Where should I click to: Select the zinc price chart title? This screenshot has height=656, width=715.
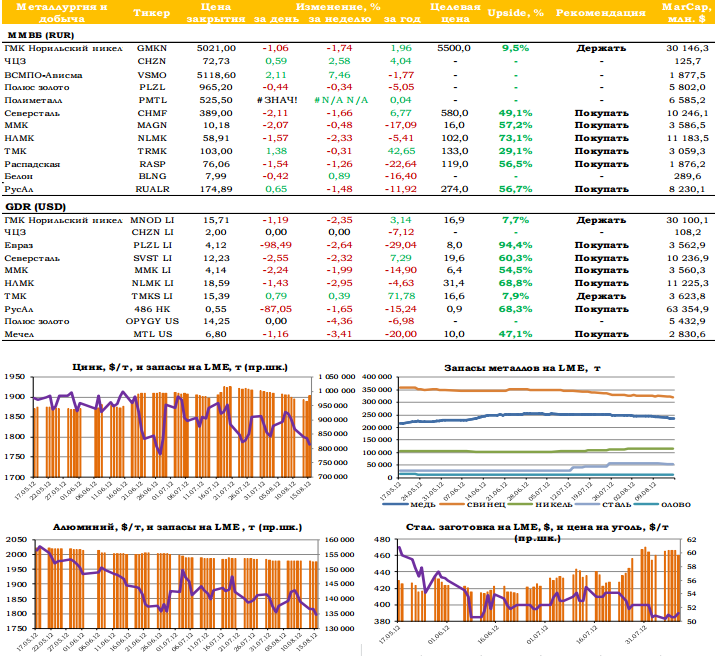click(180, 367)
